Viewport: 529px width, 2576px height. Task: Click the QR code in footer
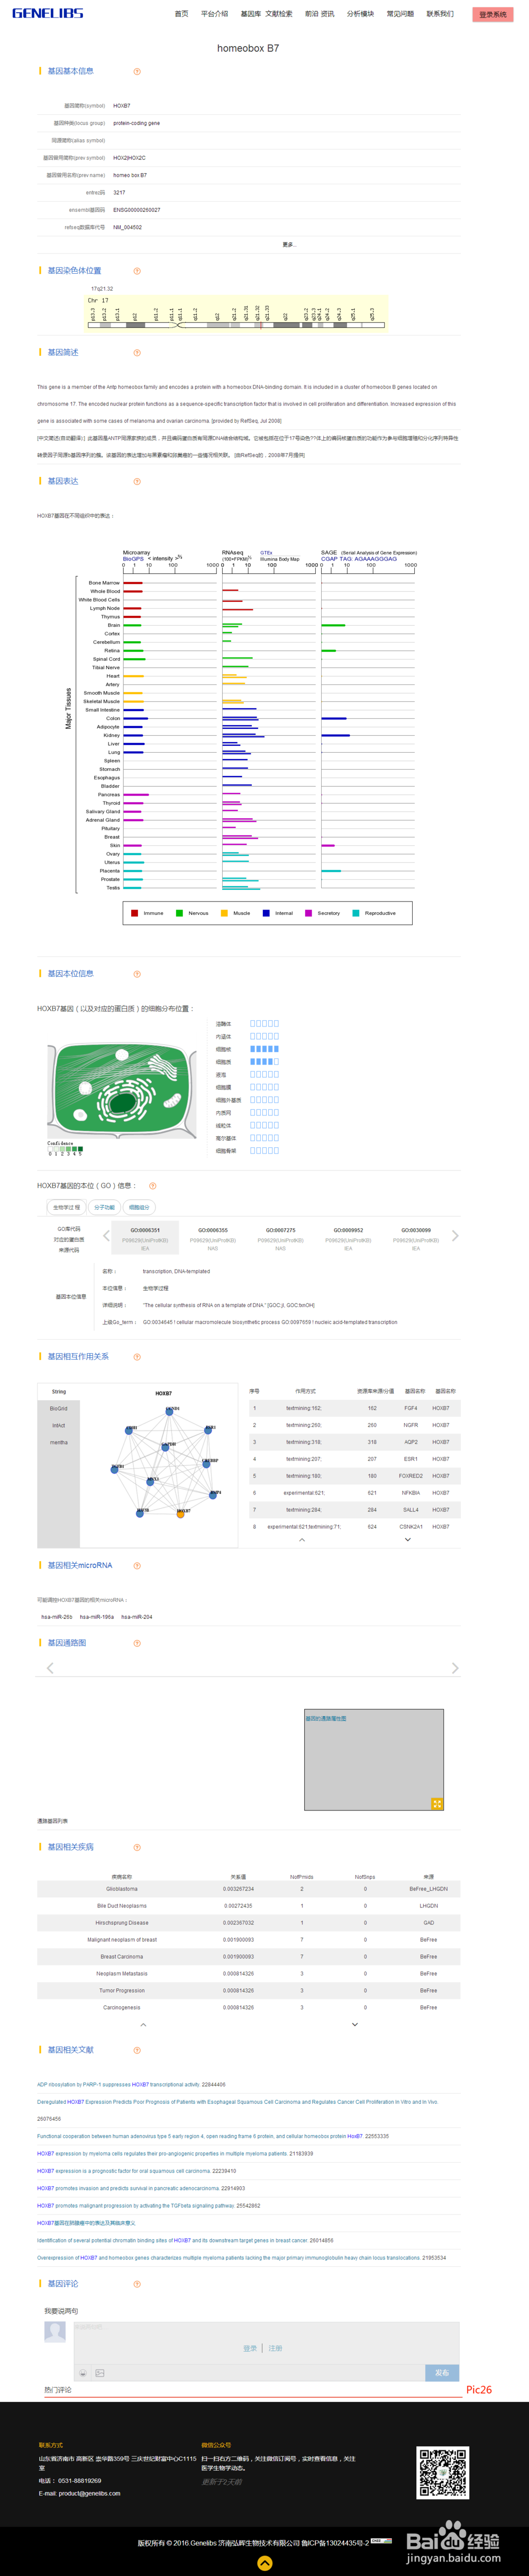tap(442, 2473)
